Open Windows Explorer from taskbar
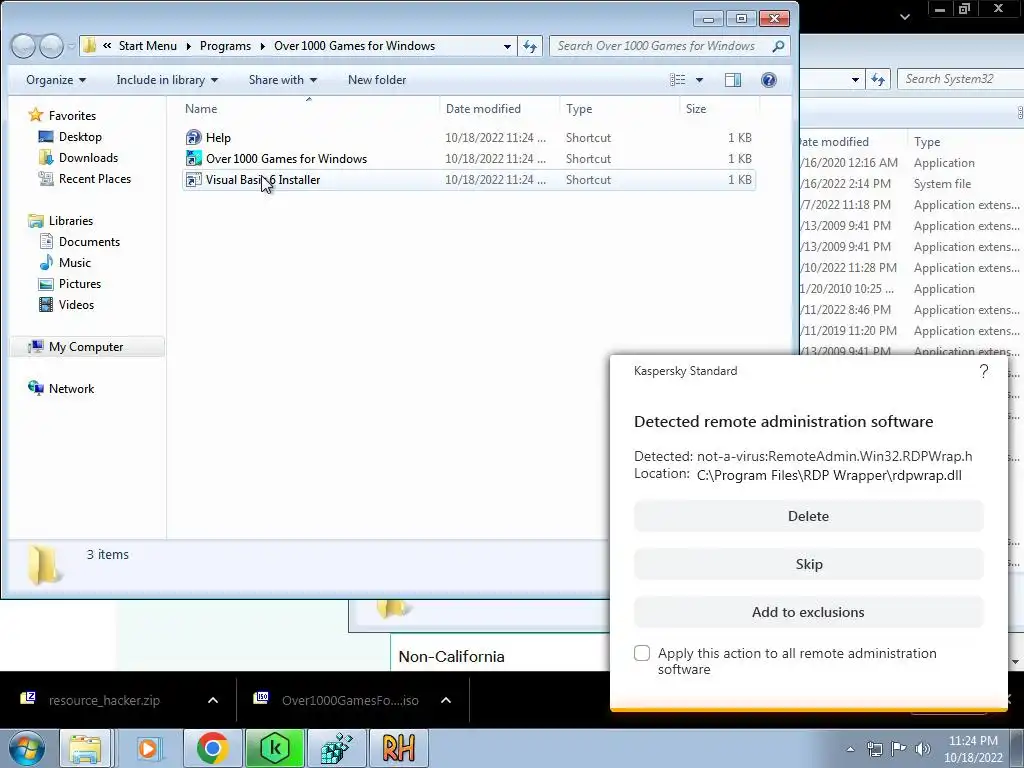 pos(86,748)
